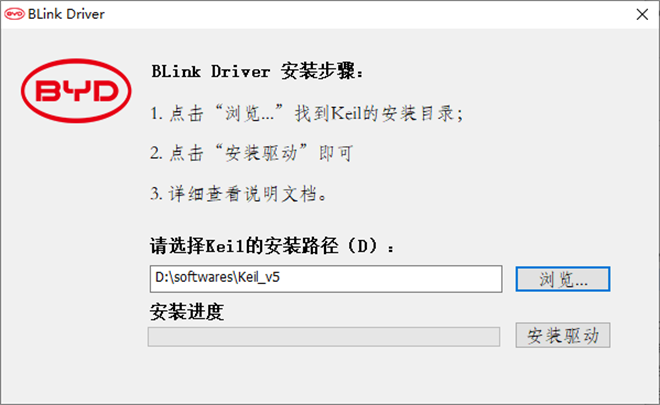Click the empty installation progress bar

(x=324, y=337)
